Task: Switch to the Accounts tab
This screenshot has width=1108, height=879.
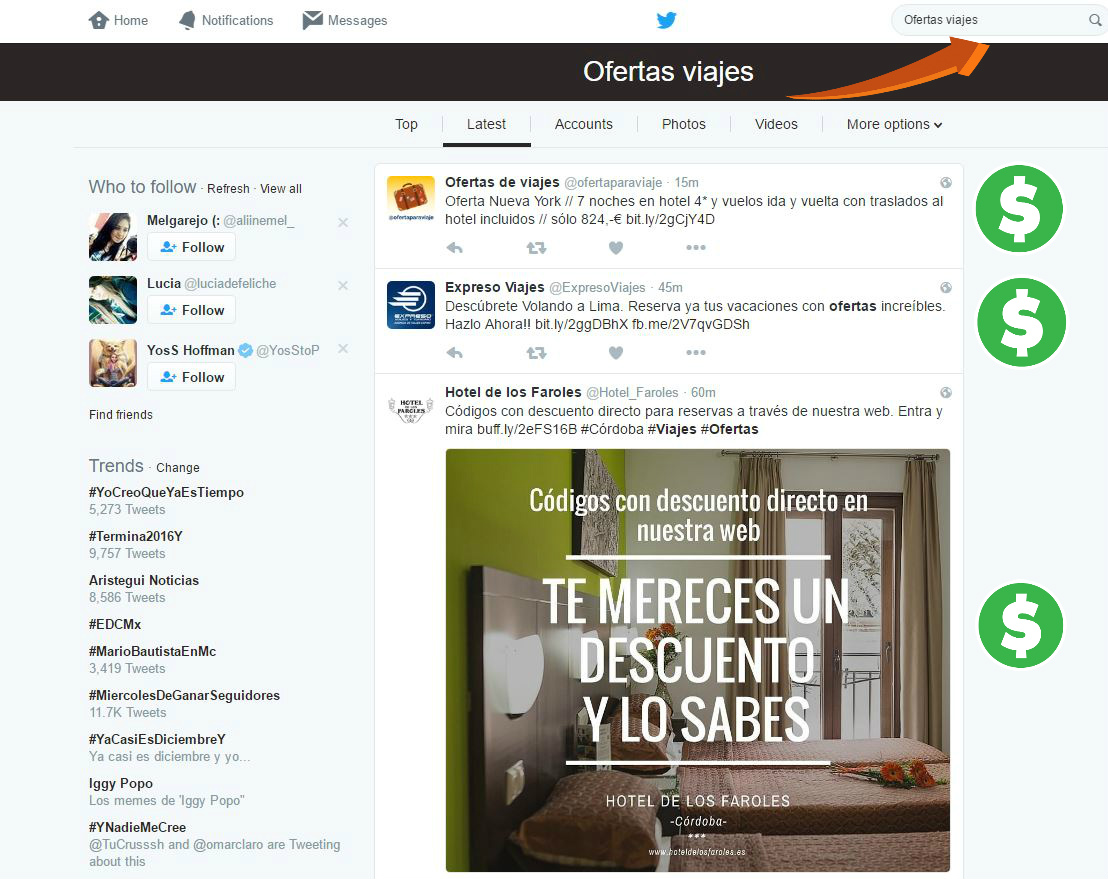Action: 584,124
